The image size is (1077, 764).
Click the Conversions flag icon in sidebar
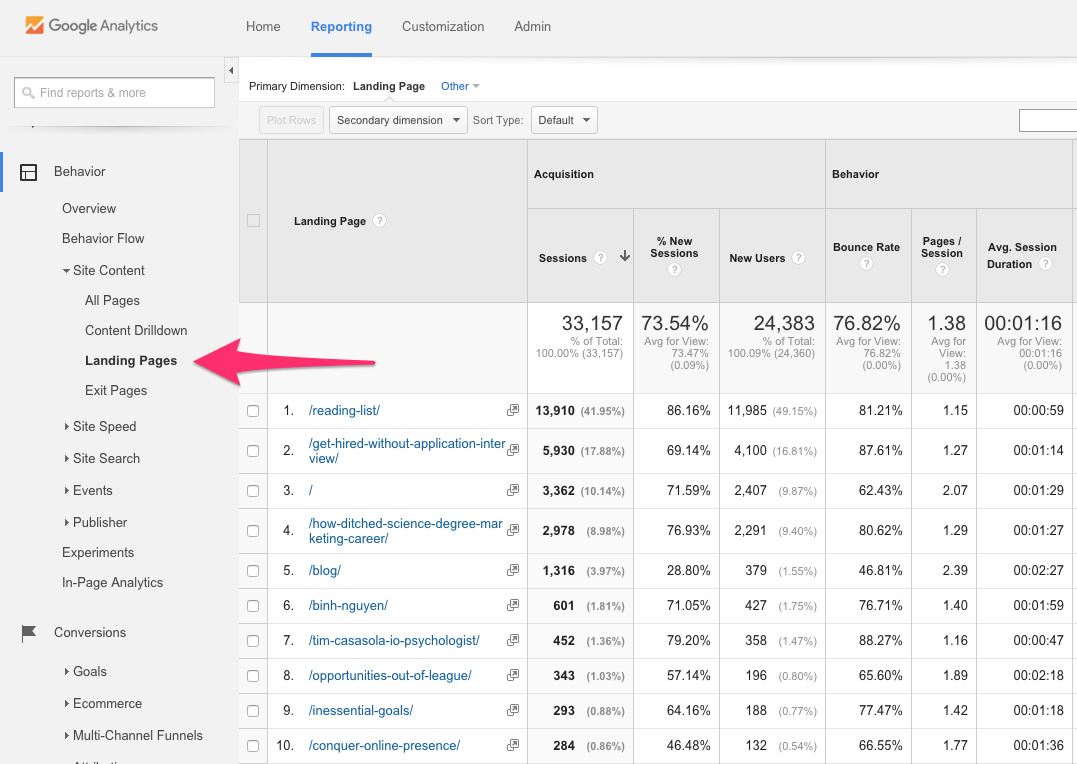pos(29,633)
